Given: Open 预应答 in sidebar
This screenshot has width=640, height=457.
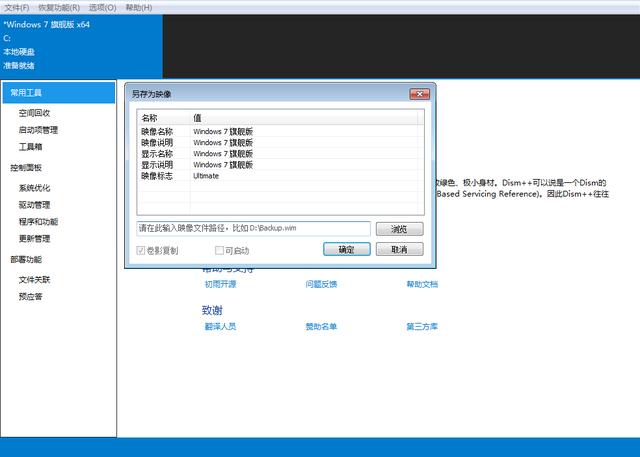Looking at the screenshot, I should [30, 296].
